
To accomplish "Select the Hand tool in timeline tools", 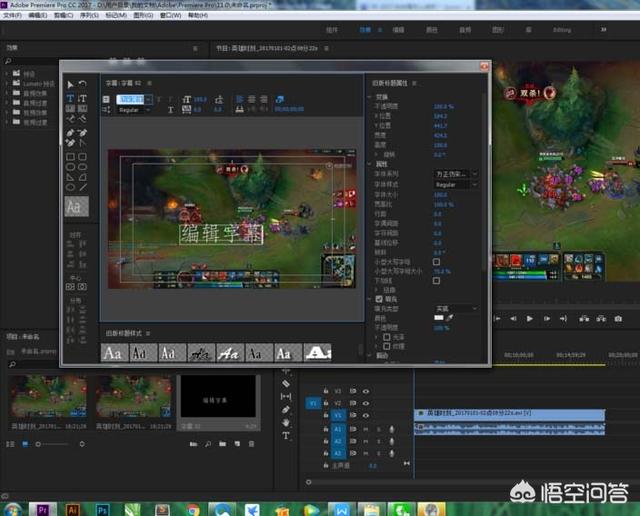I will [286, 422].
